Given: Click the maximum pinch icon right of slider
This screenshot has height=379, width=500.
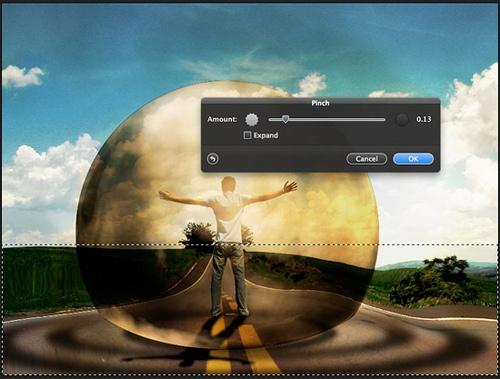Looking at the screenshot, I should point(402,119).
